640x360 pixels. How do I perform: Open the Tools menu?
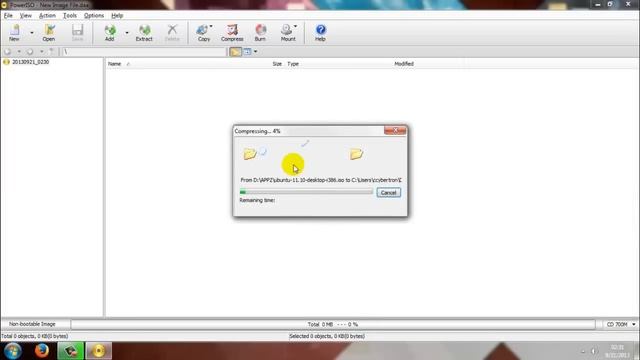pos(70,16)
